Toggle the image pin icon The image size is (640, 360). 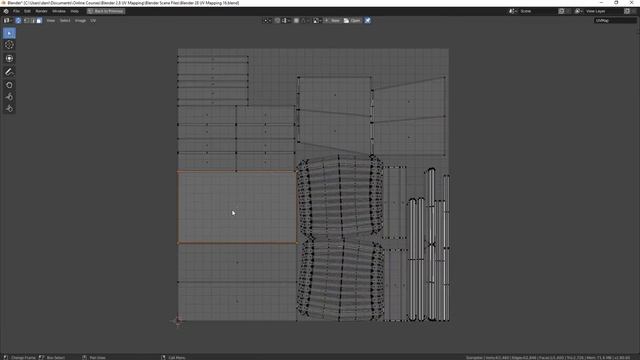368,20
